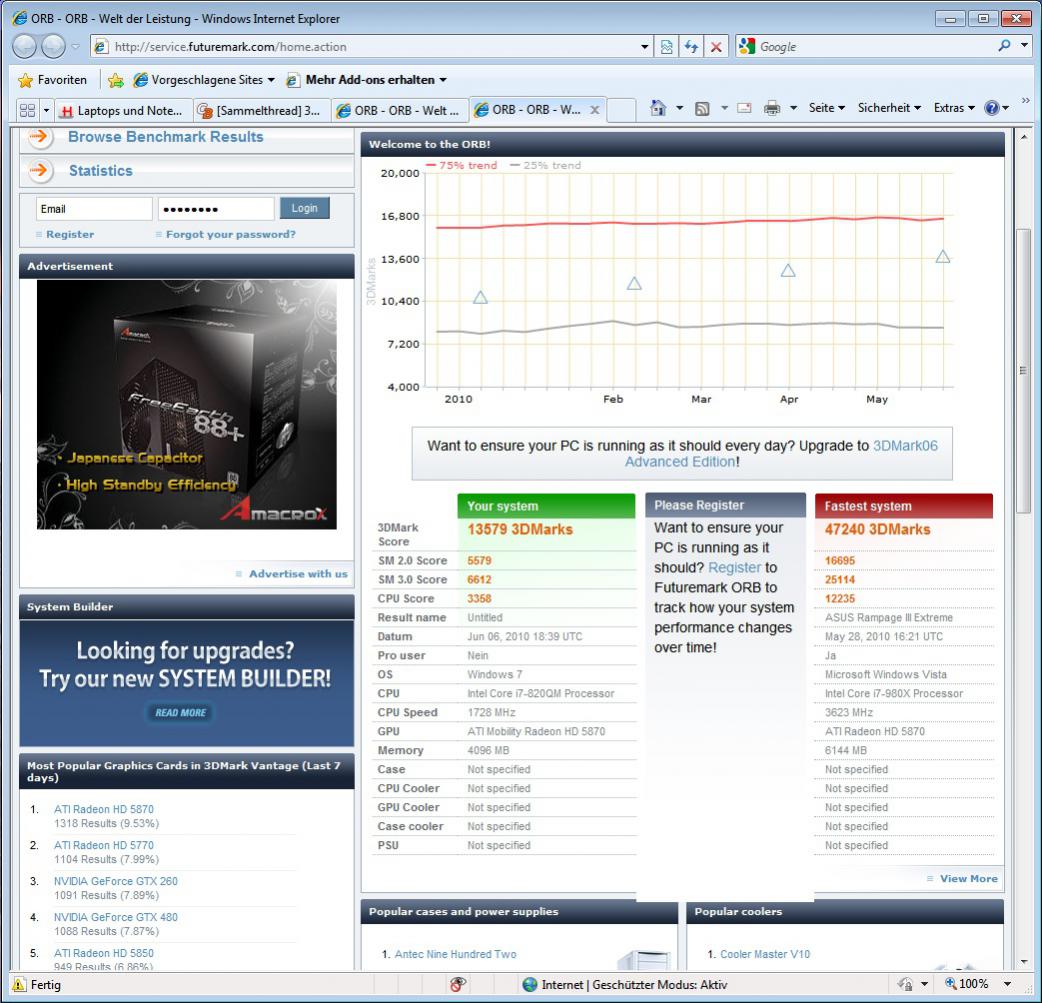Click the Print icon in command bar
The width and height of the screenshot is (1042, 1003).
click(772, 108)
